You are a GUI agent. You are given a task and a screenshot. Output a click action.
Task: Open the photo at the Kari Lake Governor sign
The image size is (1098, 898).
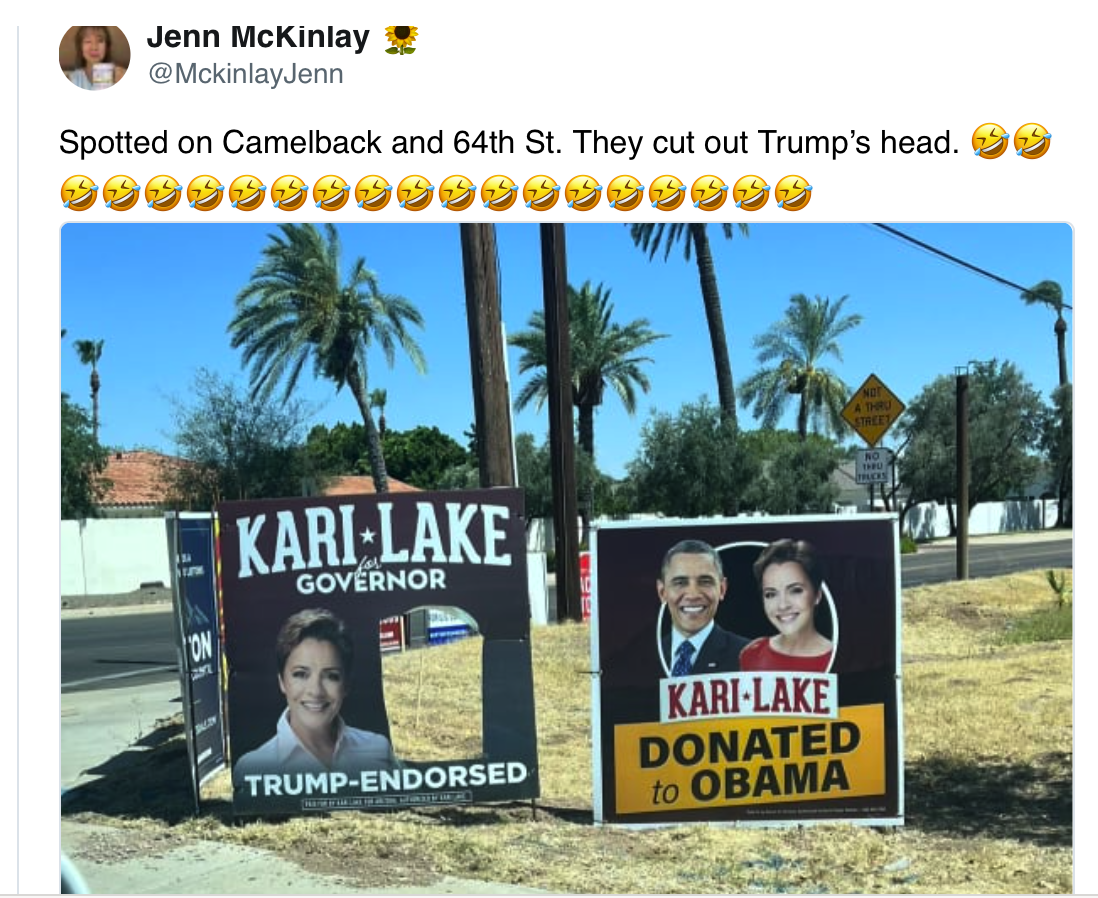tap(377, 651)
